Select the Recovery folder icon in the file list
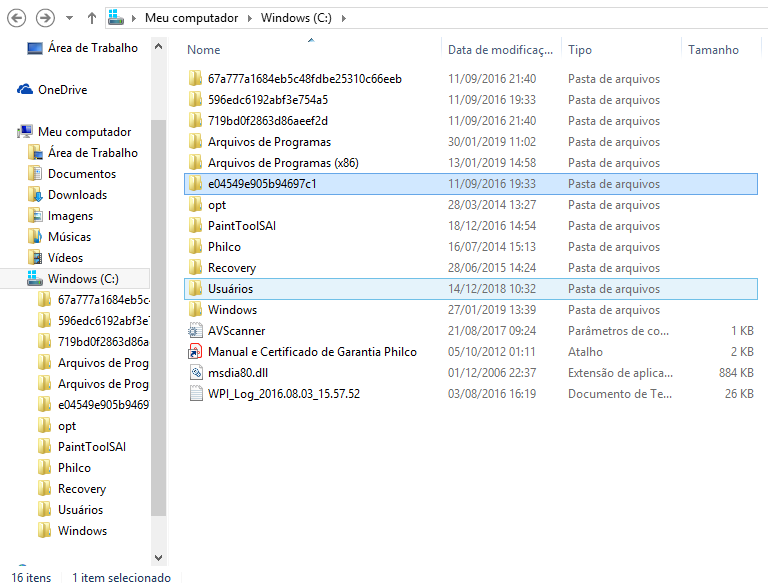The height and width of the screenshot is (586, 768). coord(195,268)
